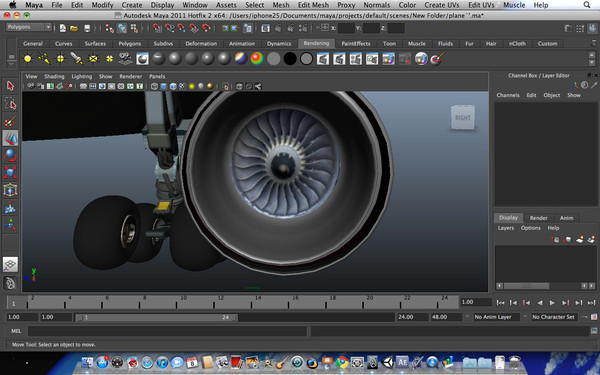600x375 pixels.
Task: Select the Show Manipulator Tool in toolbox
Action: tap(10, 225)
